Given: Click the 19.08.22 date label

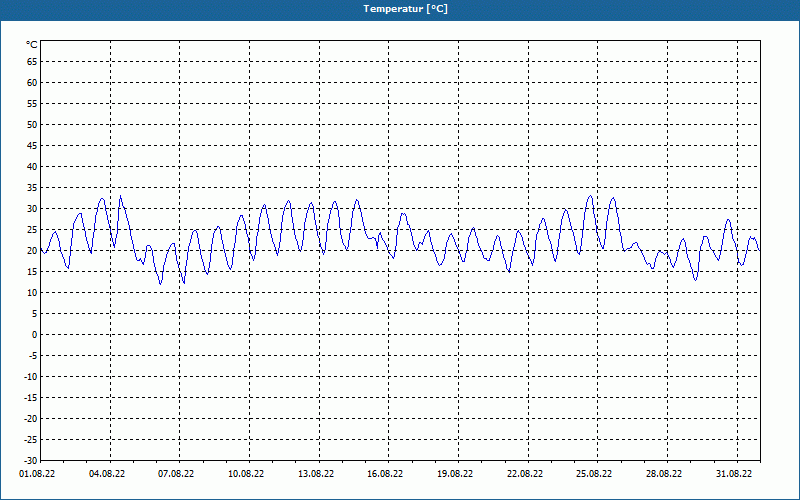Looking at the screenshot, I should (454, 474).
